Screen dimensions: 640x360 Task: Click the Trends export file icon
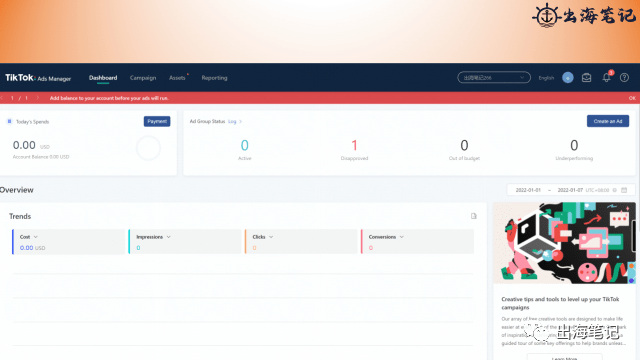pyautogui.click(x=473, y=216)
